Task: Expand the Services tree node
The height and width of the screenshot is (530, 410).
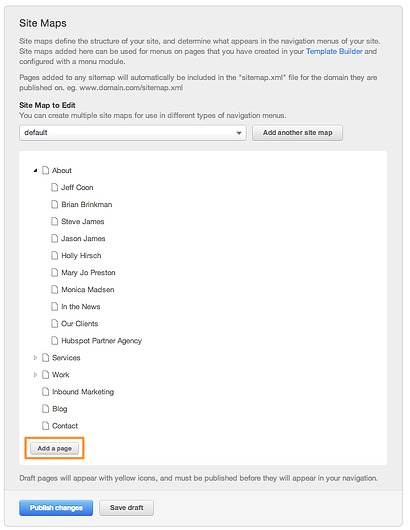Action: click(x=35, y=358)
